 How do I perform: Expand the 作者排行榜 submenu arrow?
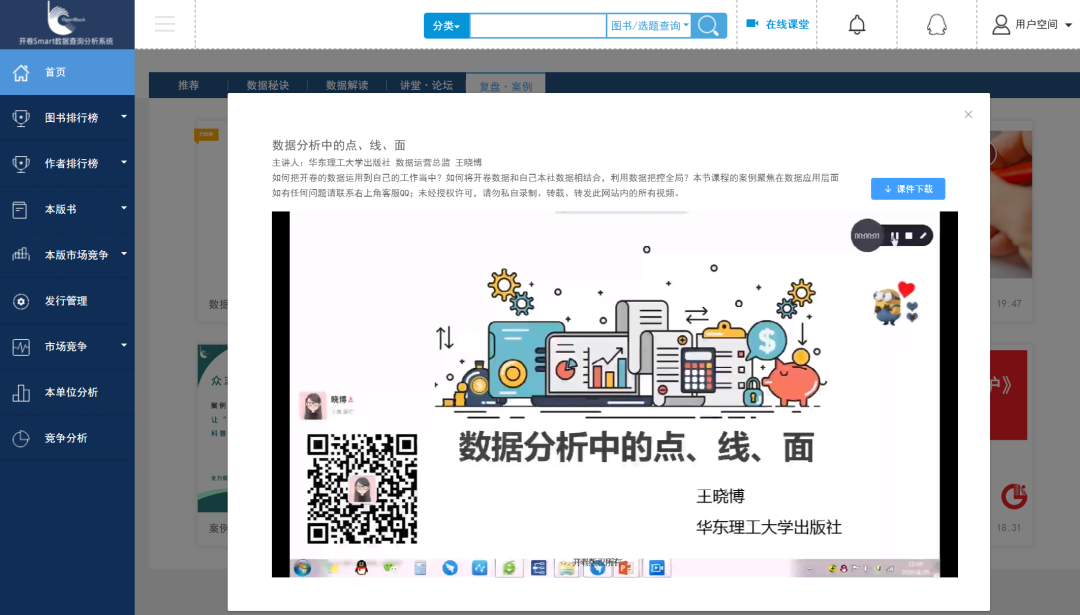pyautogui.click(x=124, y=163)
